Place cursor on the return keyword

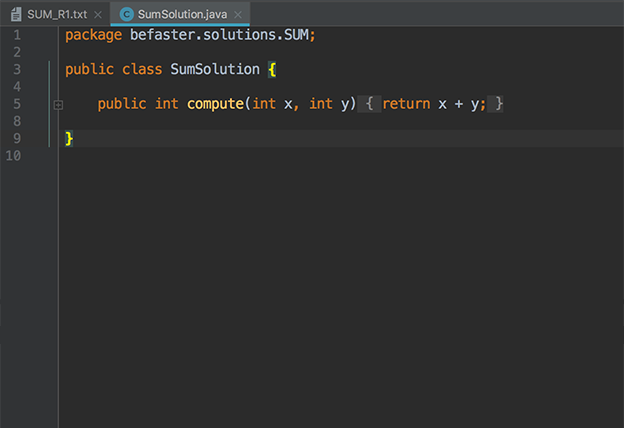tap(405, 104)
